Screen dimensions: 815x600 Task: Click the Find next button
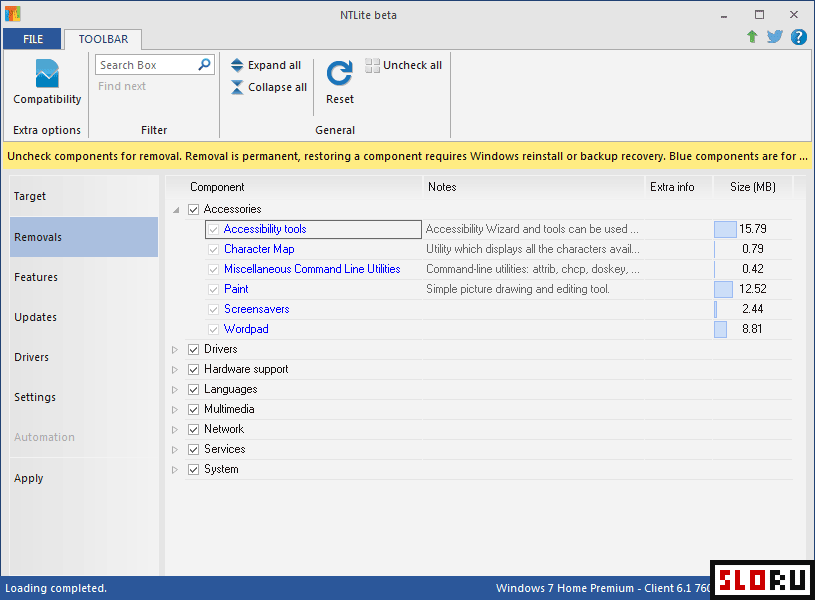(x=122, y=86)
